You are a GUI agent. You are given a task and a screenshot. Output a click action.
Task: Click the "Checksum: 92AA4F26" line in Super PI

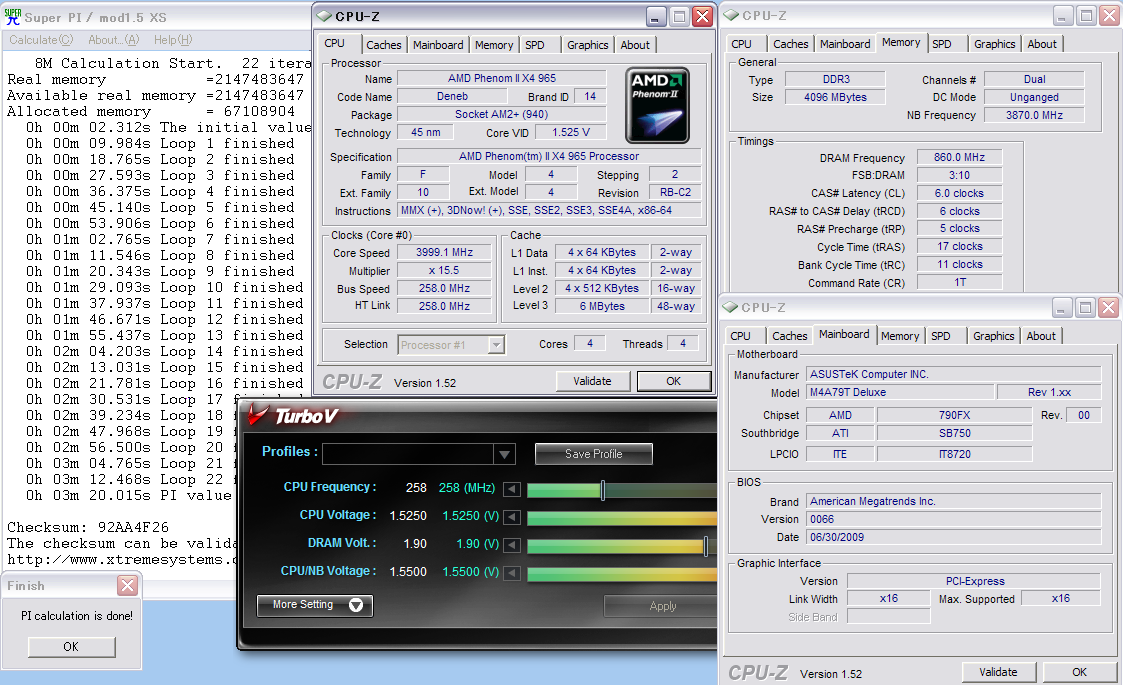pyautogui.click(x=88, y=527)
